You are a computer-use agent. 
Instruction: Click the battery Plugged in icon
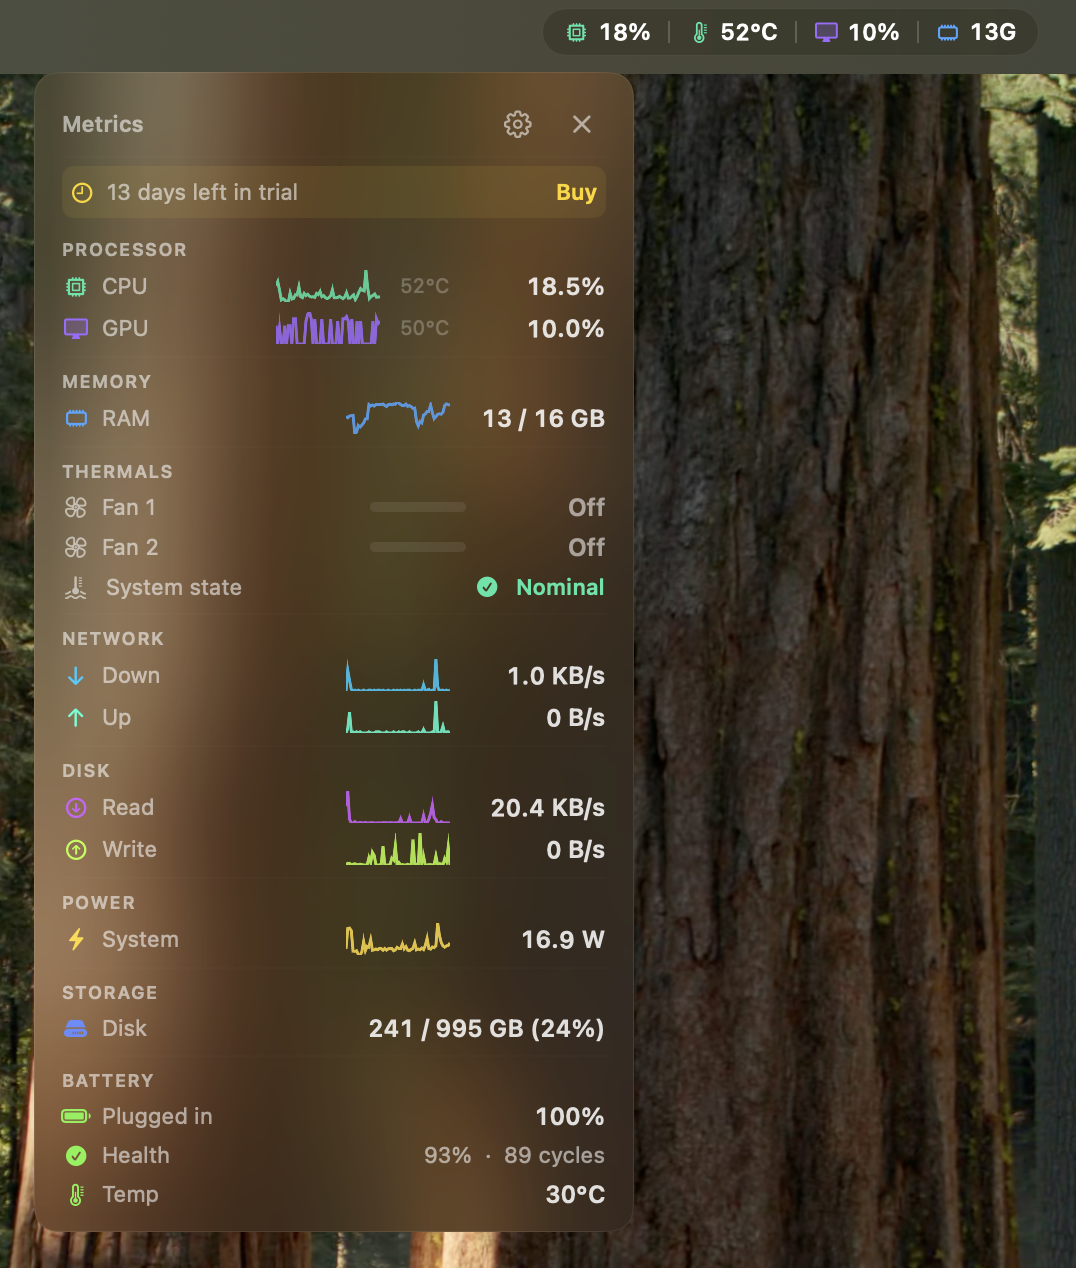coord(76,1116)
